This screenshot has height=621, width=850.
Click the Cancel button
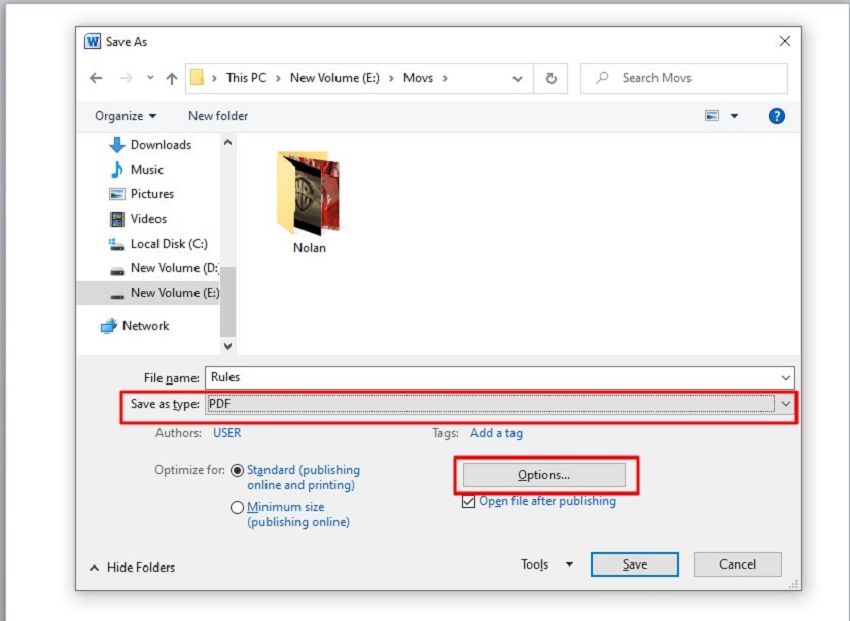click(737, 565)
